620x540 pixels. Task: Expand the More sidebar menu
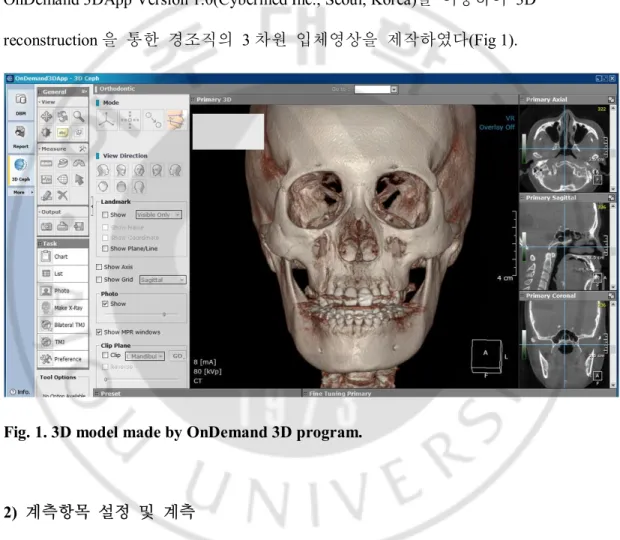tap(21, 192)
